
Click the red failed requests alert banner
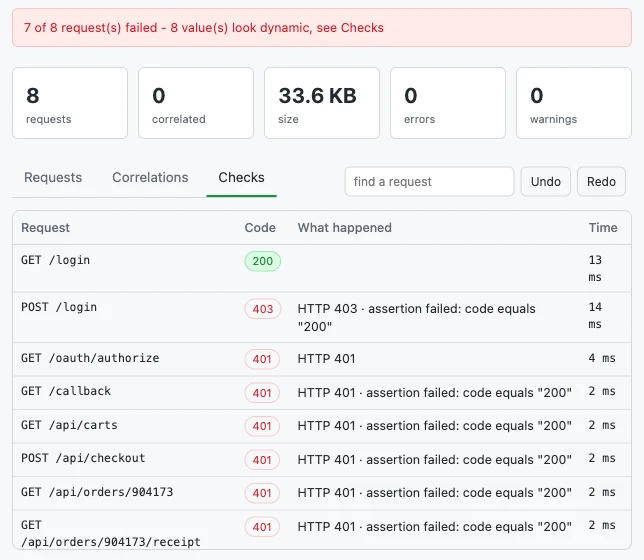(x=322, y=28)
